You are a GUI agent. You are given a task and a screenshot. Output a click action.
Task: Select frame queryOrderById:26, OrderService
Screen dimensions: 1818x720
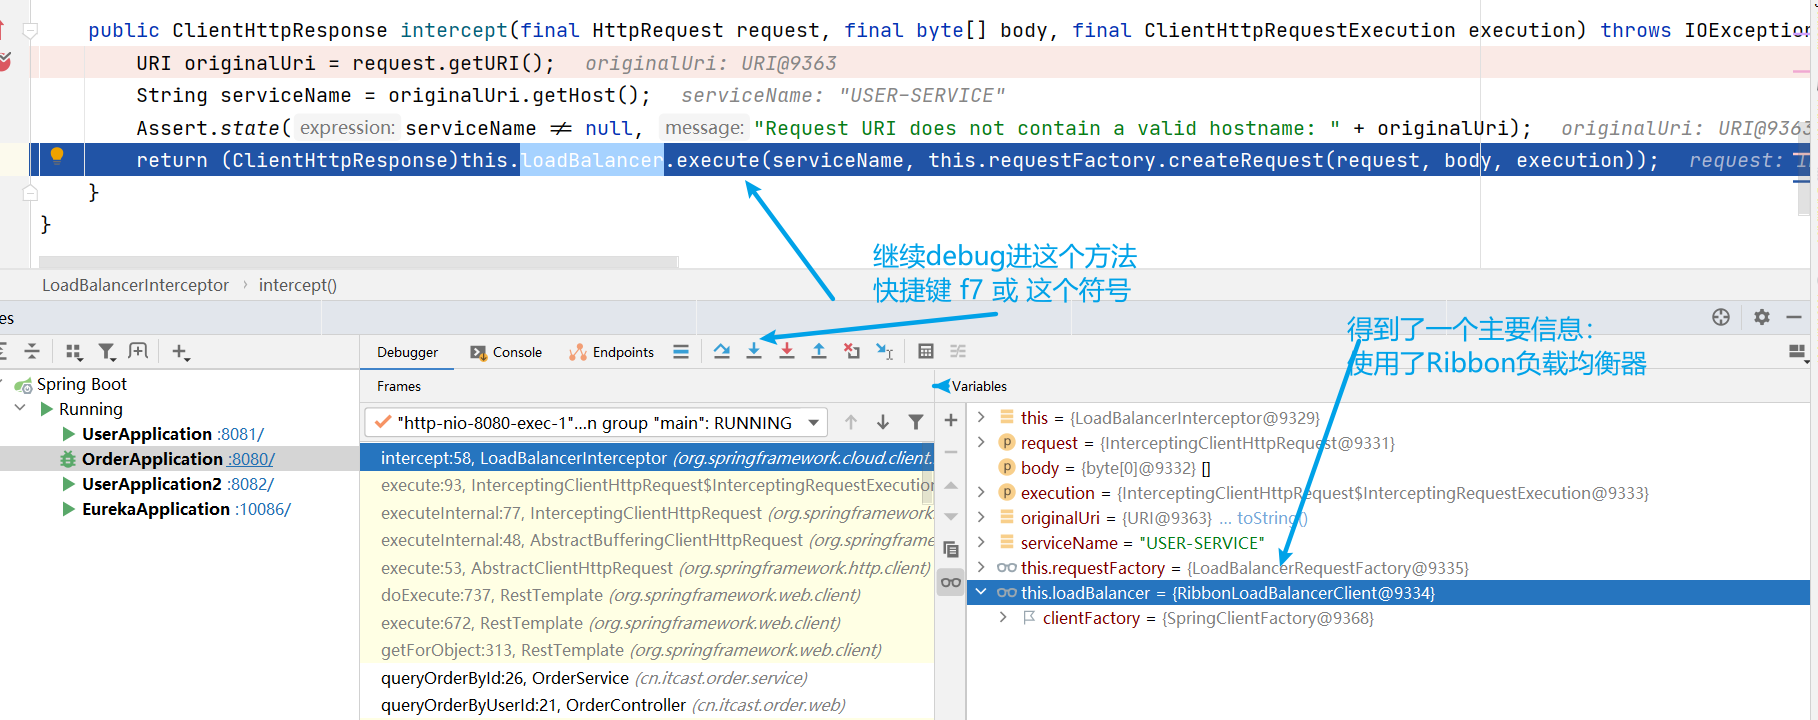(x=647, y=678)
